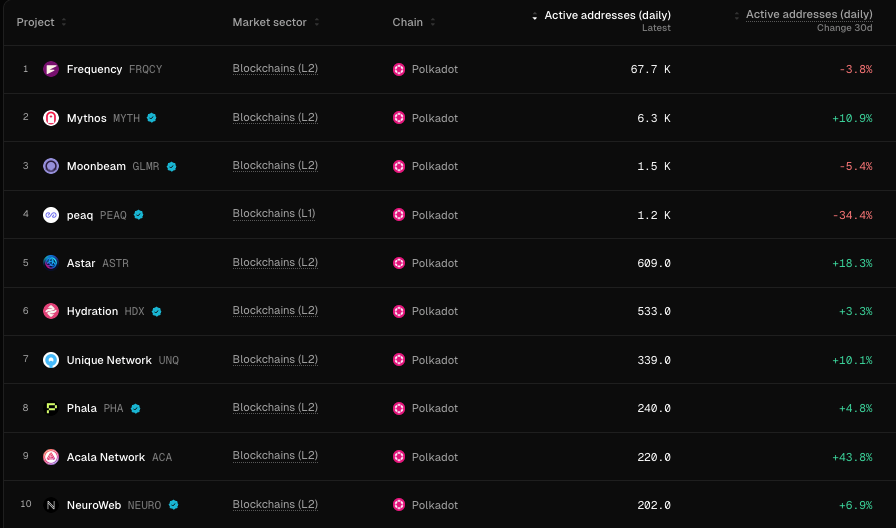The image size is (896, 528).
Task: Click the Hydration project logo icon
Action: point(51,311)
